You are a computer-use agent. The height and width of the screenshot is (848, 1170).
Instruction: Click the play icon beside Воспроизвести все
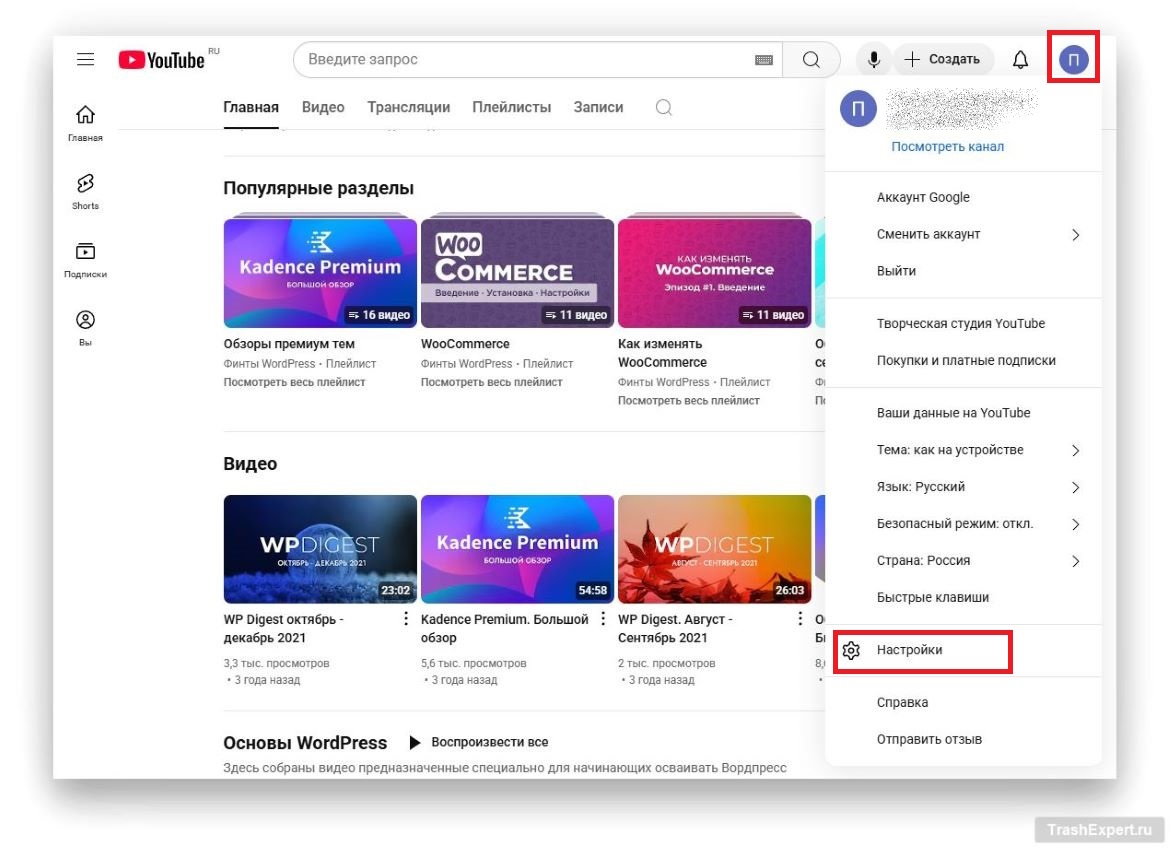click(415, 742)
